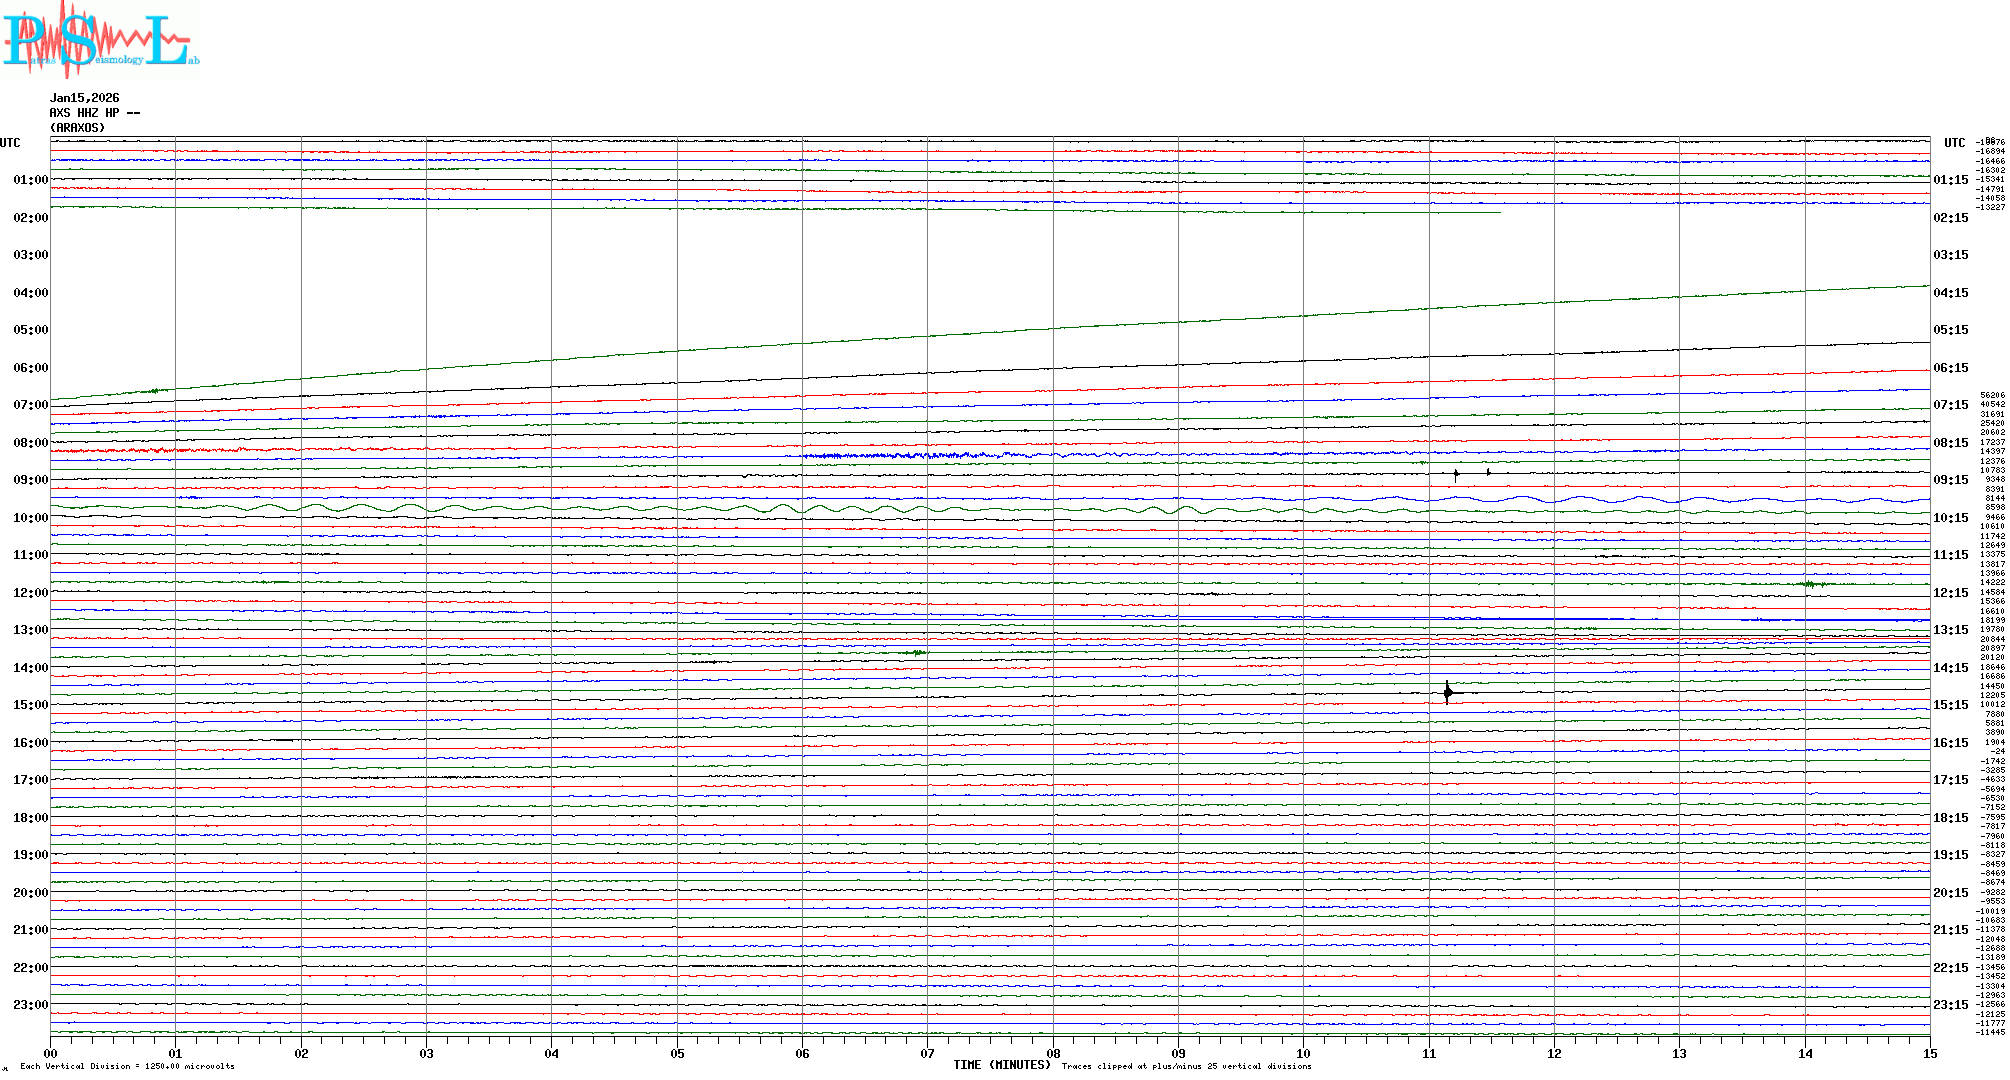Click minute 07 on the bottom time axis
This screenshot has width=2010, height=1080.
[927, 1054]
